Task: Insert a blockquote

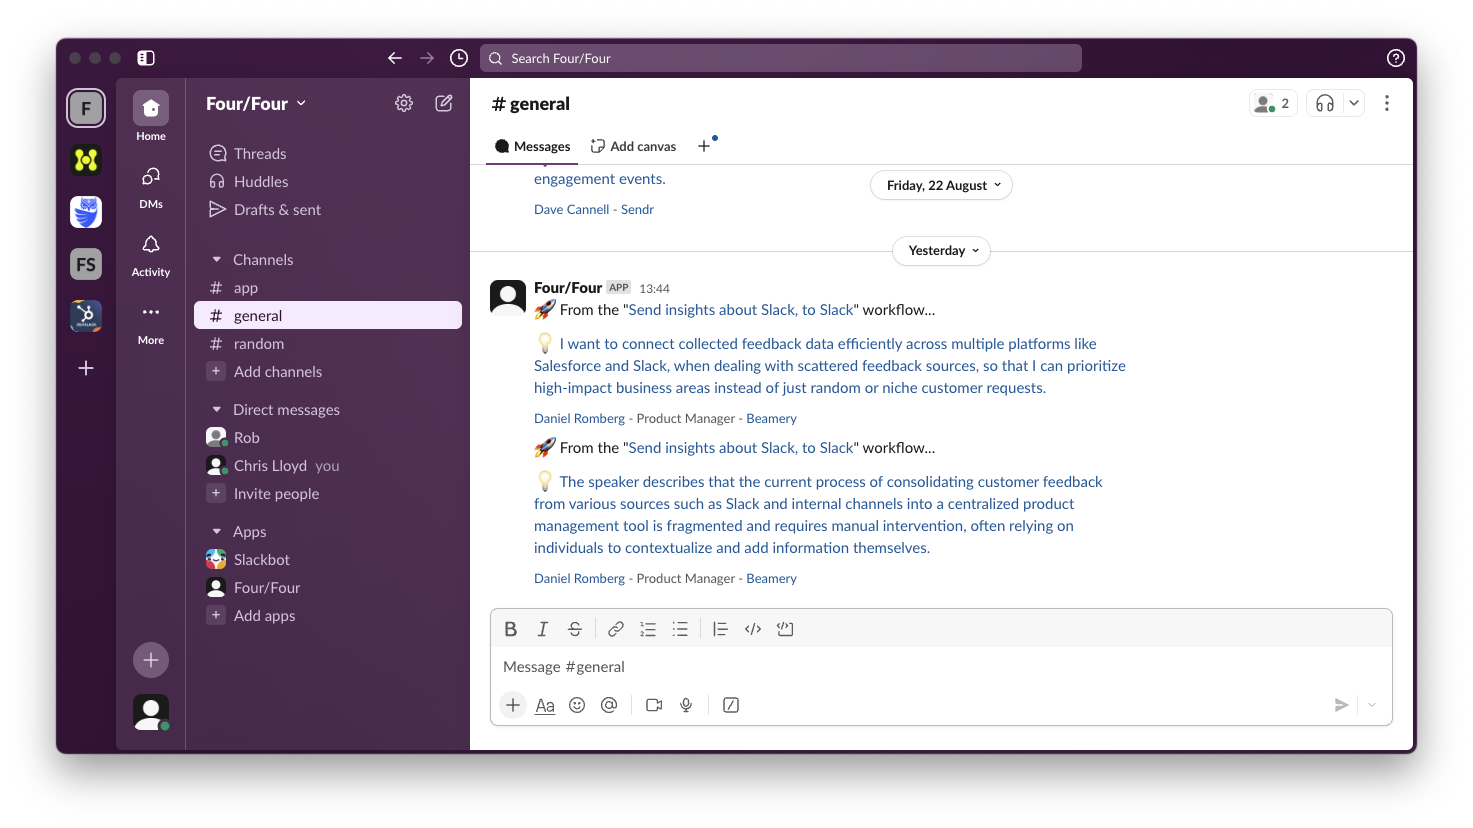Action: [720, 629]
